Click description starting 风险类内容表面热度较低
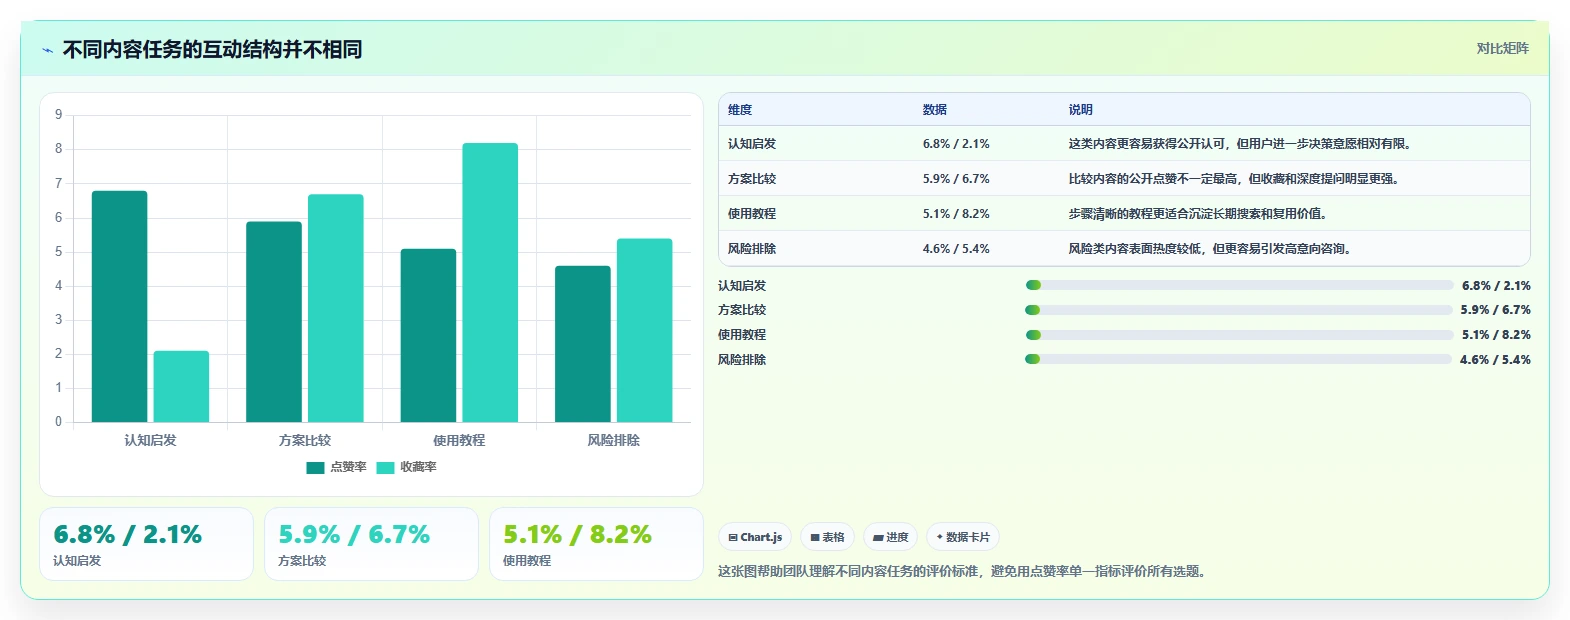Image resolution: width=1570 pixels, height=620 pixels. click(1211, 249)
